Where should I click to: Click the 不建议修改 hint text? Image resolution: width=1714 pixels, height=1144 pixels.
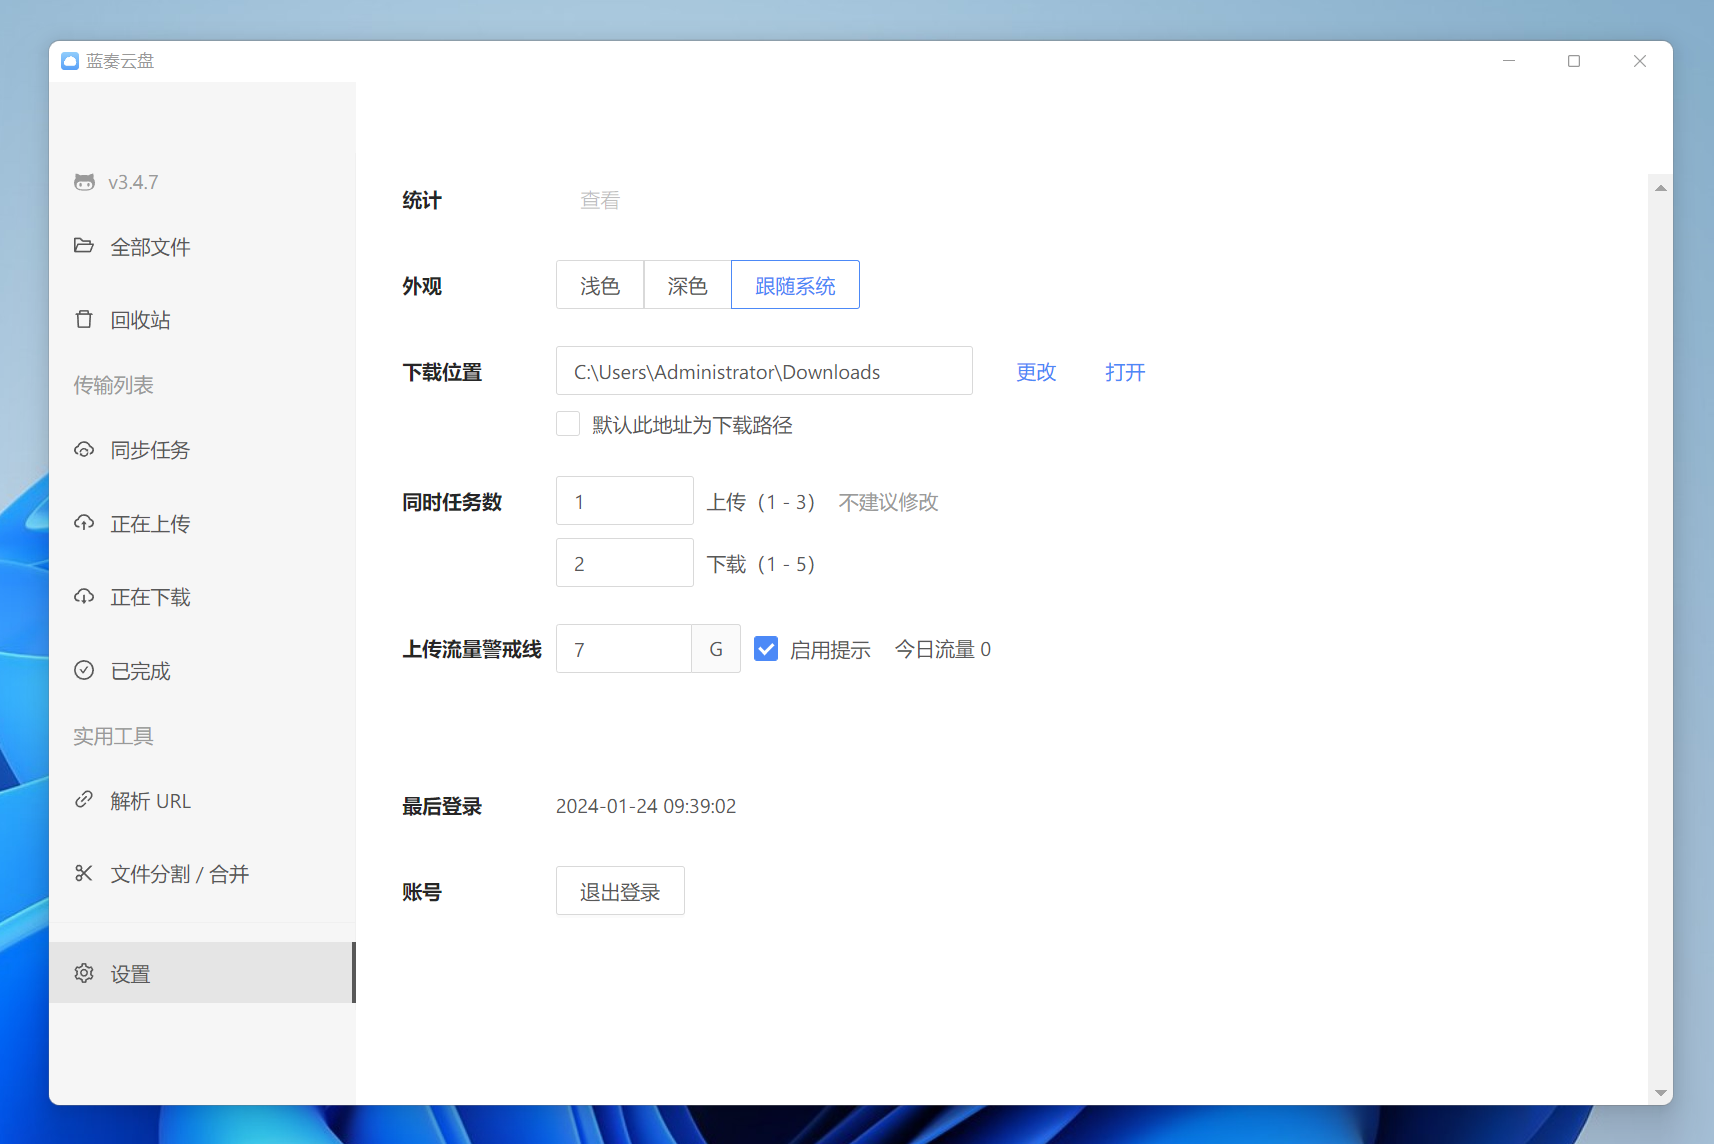[x=888, y=502]
